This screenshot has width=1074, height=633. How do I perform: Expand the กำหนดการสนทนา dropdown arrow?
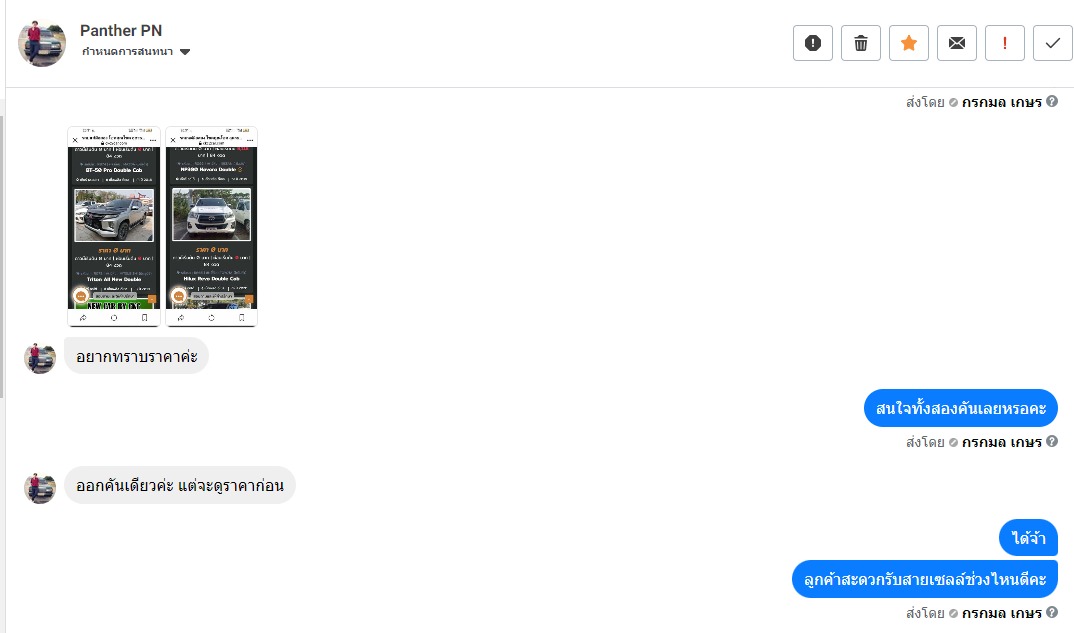pyautogui.click(x=184, y=52)
